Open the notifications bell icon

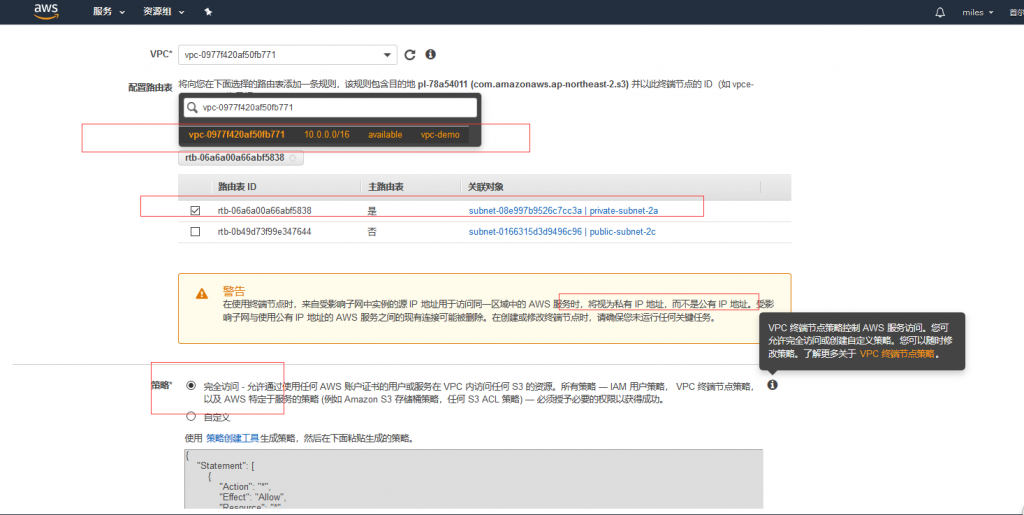click(x=939, y=12)
